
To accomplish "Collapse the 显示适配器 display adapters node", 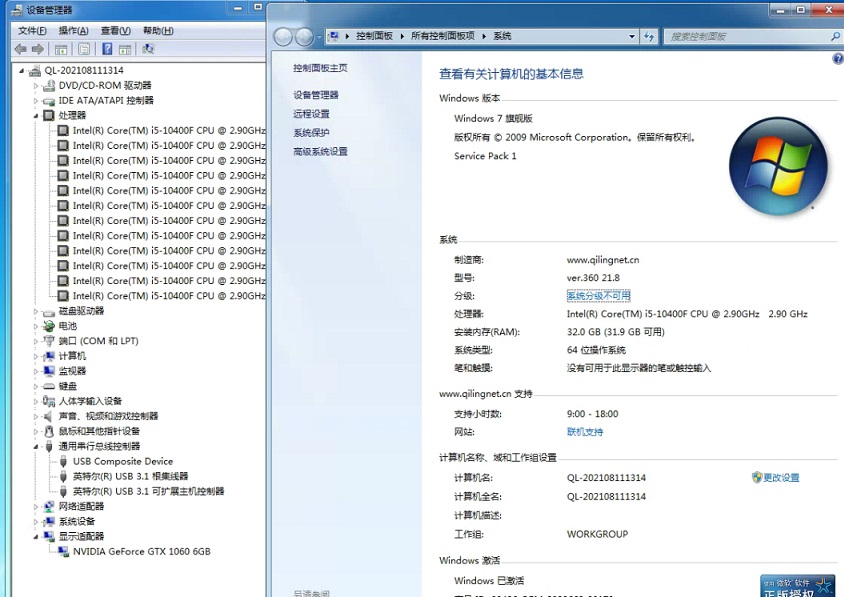I will coord(36,537).
